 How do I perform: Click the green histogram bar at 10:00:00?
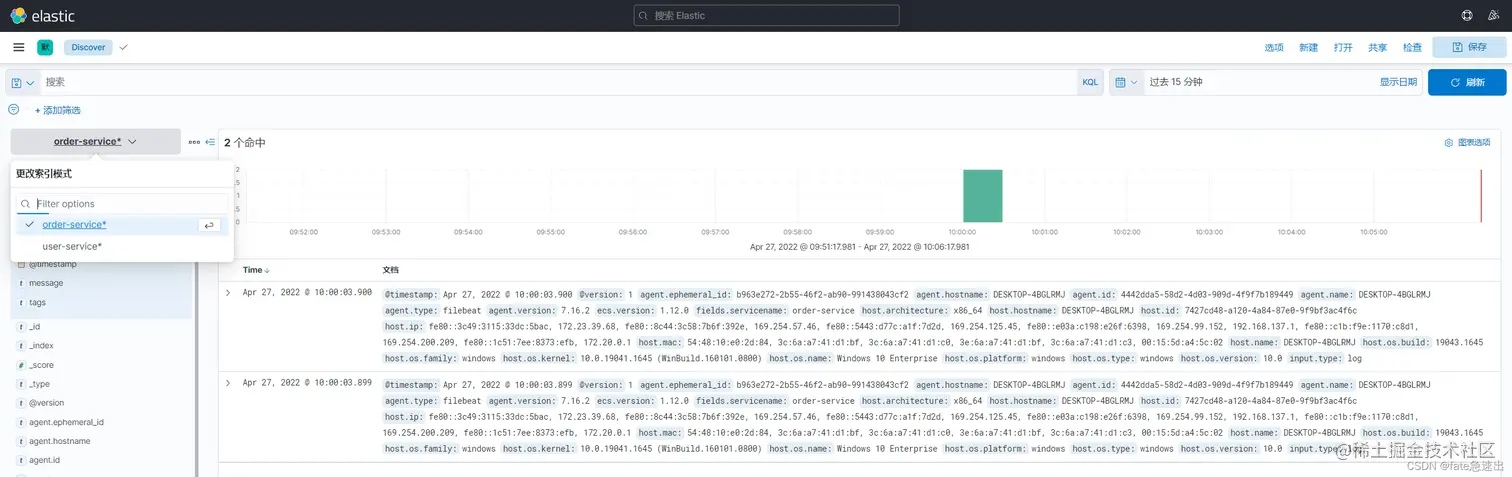(x=982, y=196)
